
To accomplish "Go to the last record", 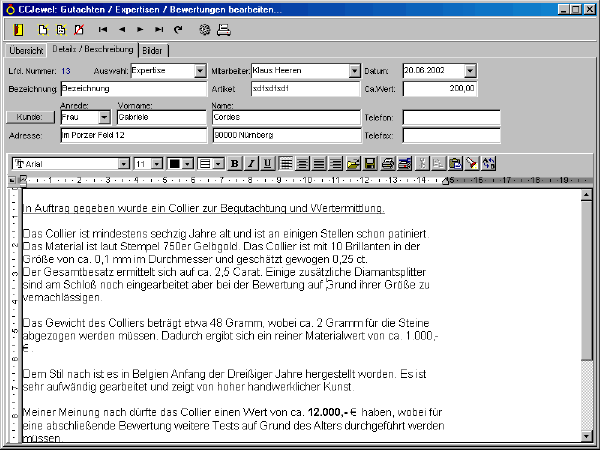I will 159,30.
